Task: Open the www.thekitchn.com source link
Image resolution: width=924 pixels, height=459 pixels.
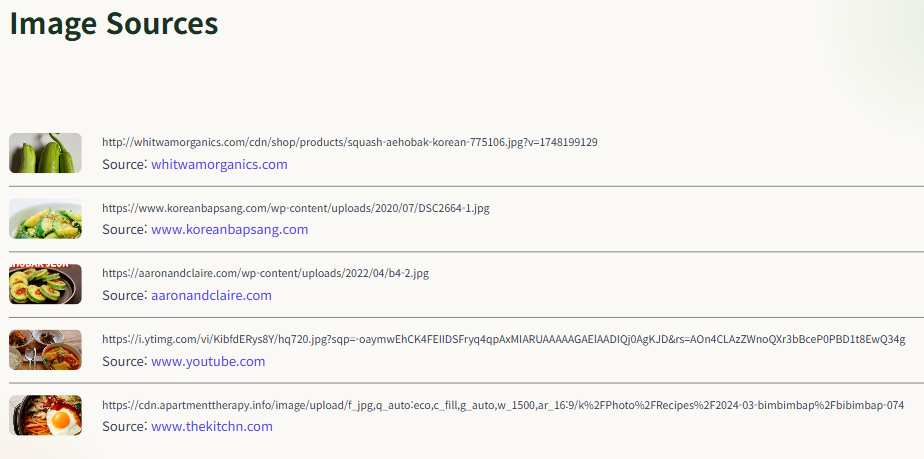Action: tap(212, 426)
